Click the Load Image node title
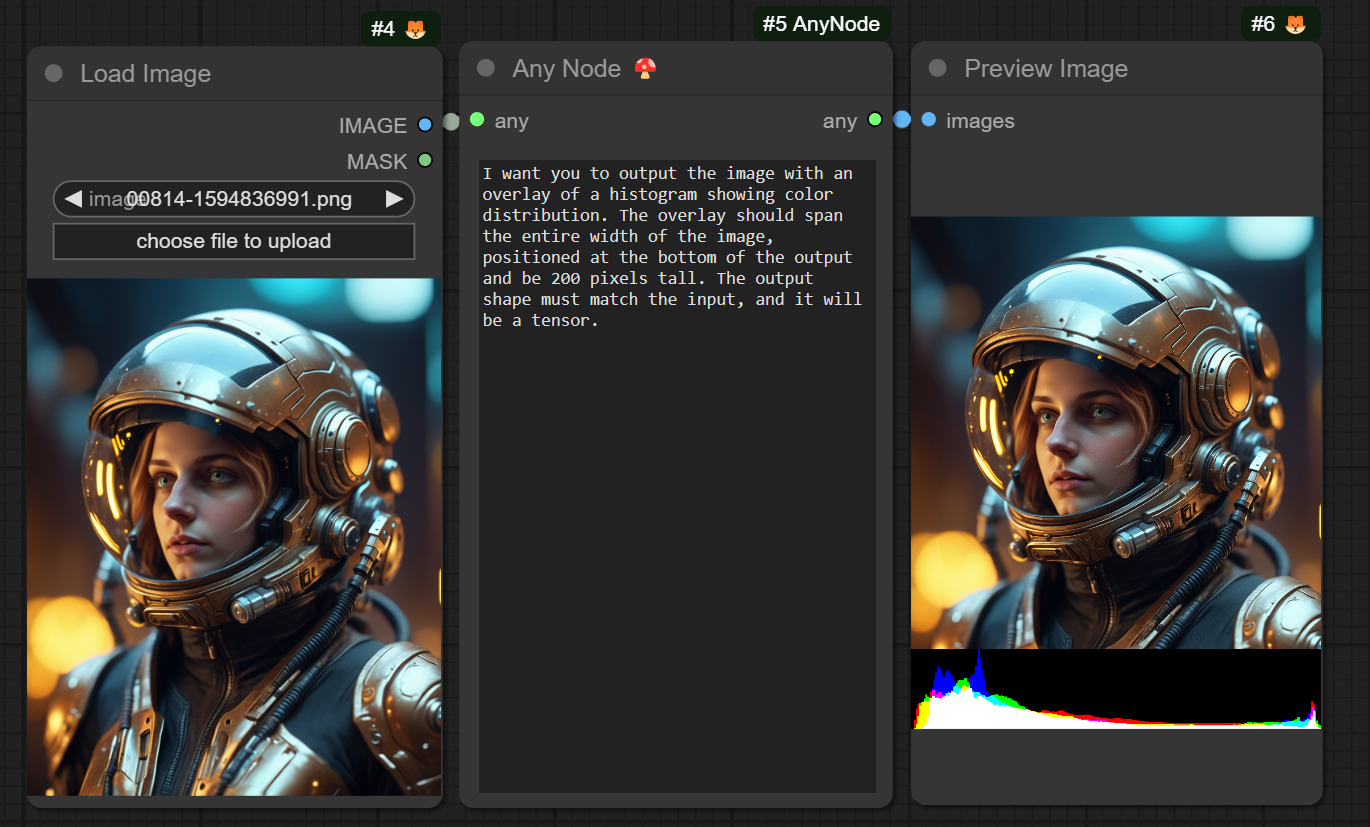 (145, 74)
